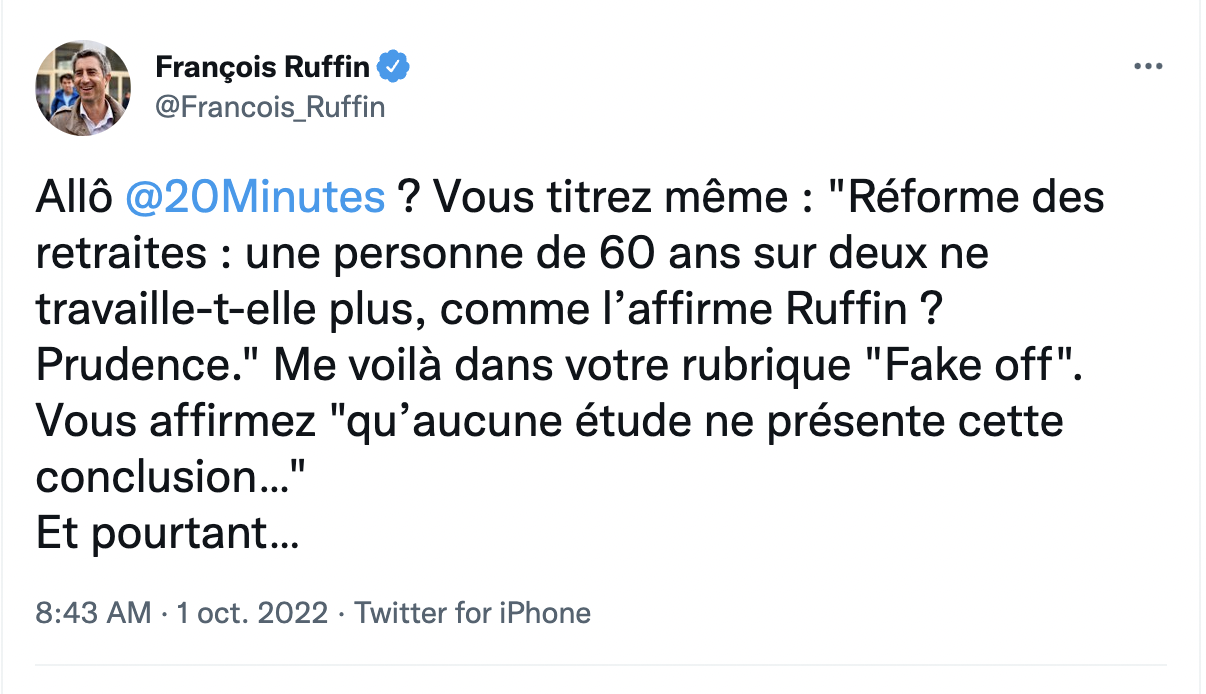Click the "1 oct. 2022" date
Image resolution: width=1206 pixels, height=694 pixels.
tap(252, 612)
